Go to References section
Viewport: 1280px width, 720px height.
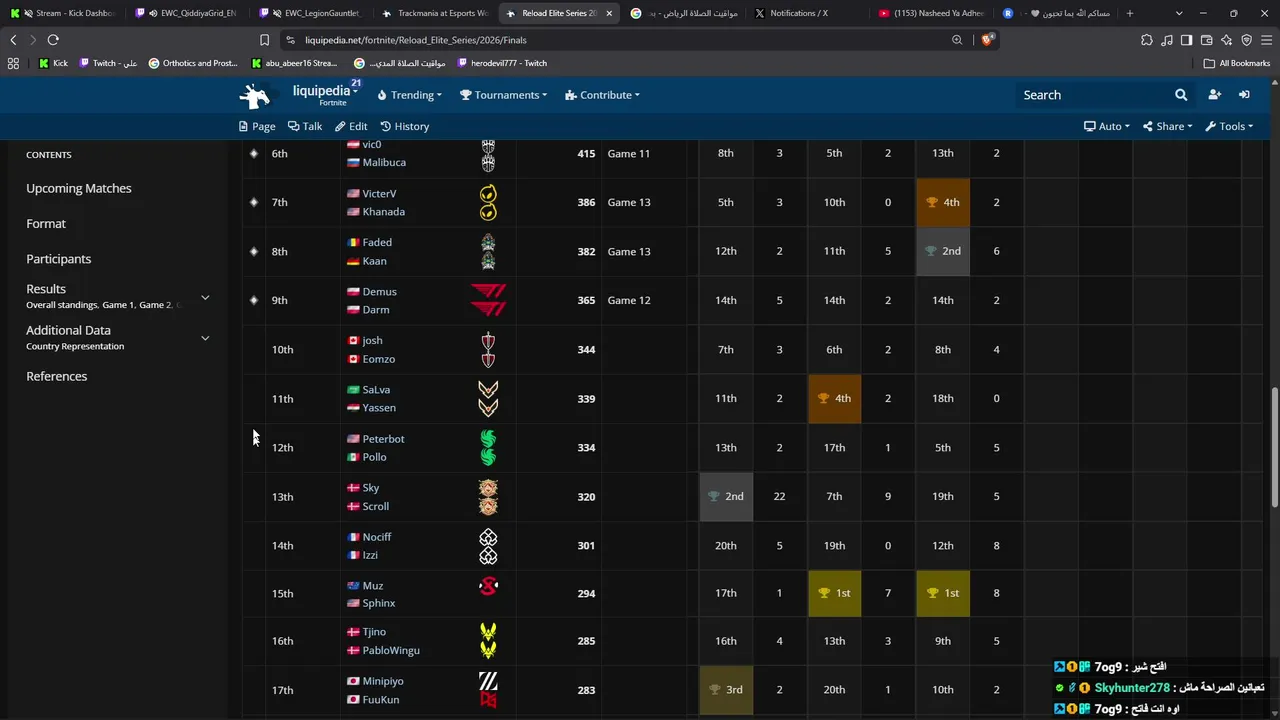click(57, 376)
